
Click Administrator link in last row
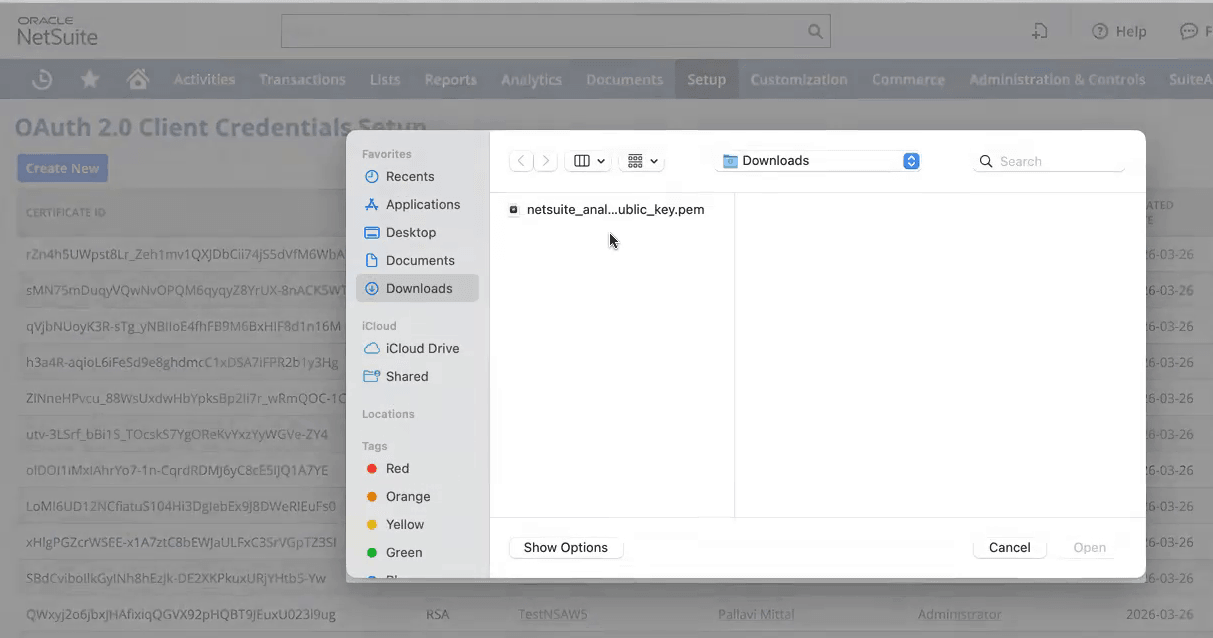[x=959, y=614]
